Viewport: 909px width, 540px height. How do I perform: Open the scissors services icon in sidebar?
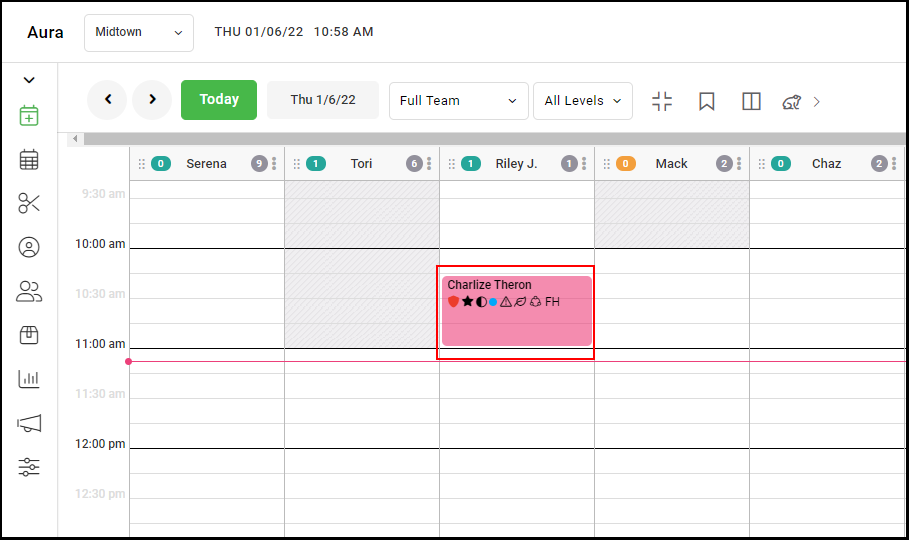pos(29,203)
